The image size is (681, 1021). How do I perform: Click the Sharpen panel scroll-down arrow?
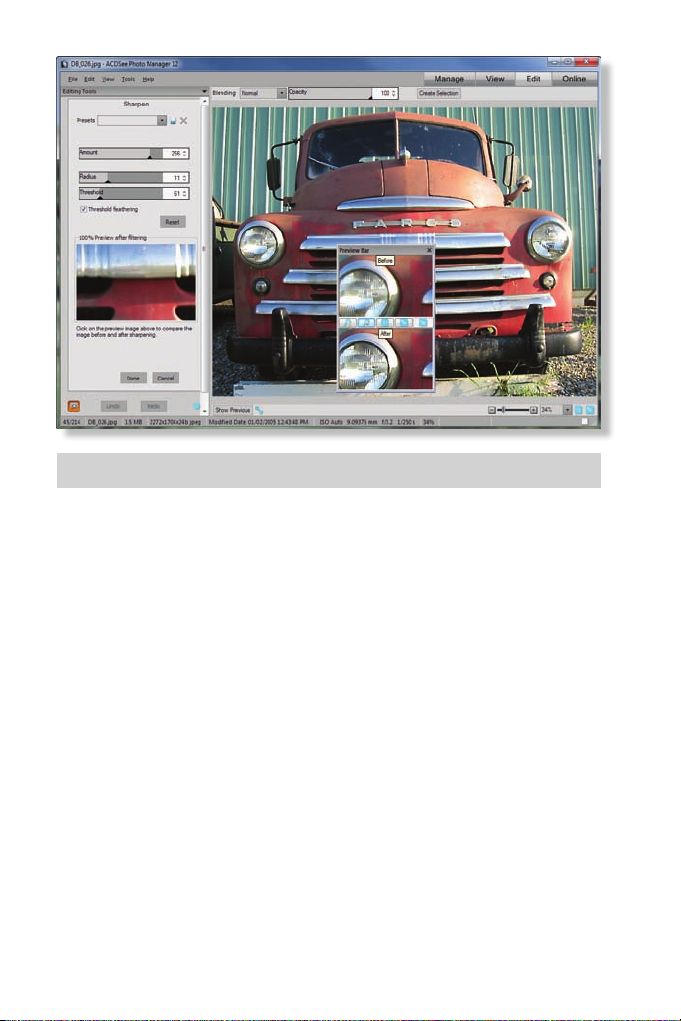[x=205, y=412]
